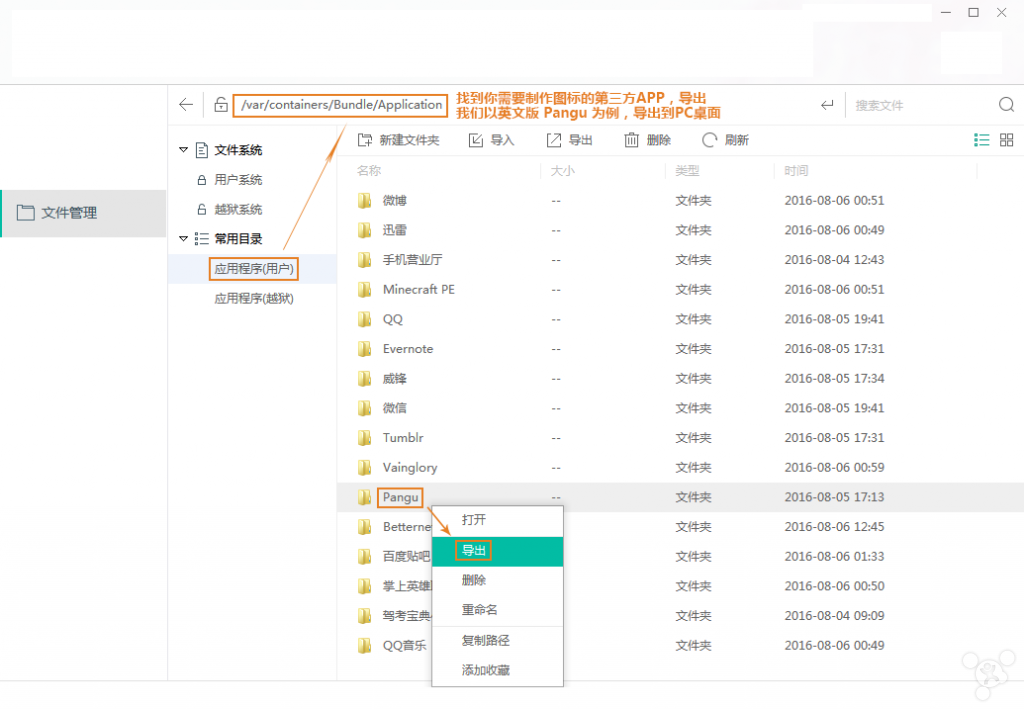Click the Tumblr folder icon
The width and height of the screenshot is (1024, 710).
click(x=364, y=438)
